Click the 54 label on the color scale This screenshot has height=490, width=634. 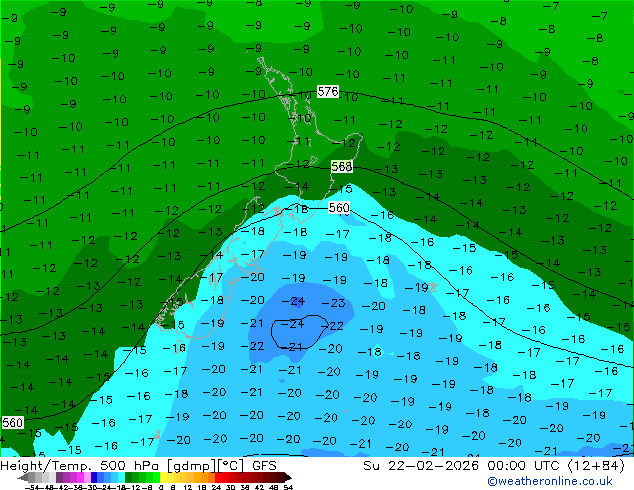[x=288, y=487]
